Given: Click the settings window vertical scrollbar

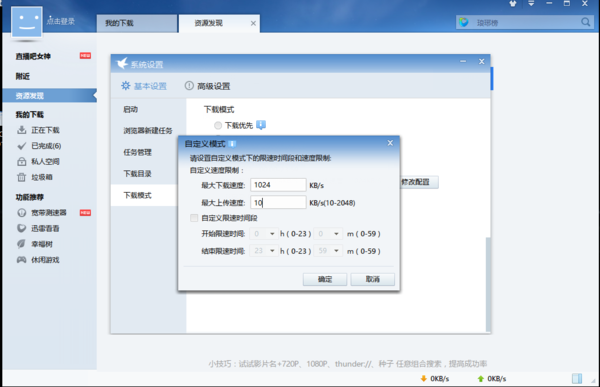Looking at the screenshot, I should pyautogui.click(x=488, y=284).
